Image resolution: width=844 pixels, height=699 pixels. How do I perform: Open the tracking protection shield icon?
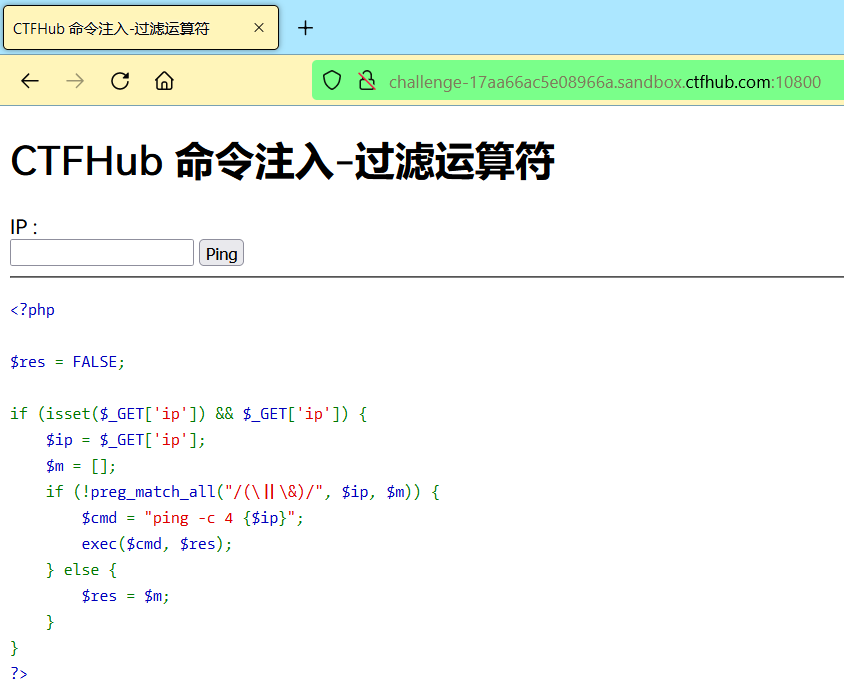(x=332, y=81)
